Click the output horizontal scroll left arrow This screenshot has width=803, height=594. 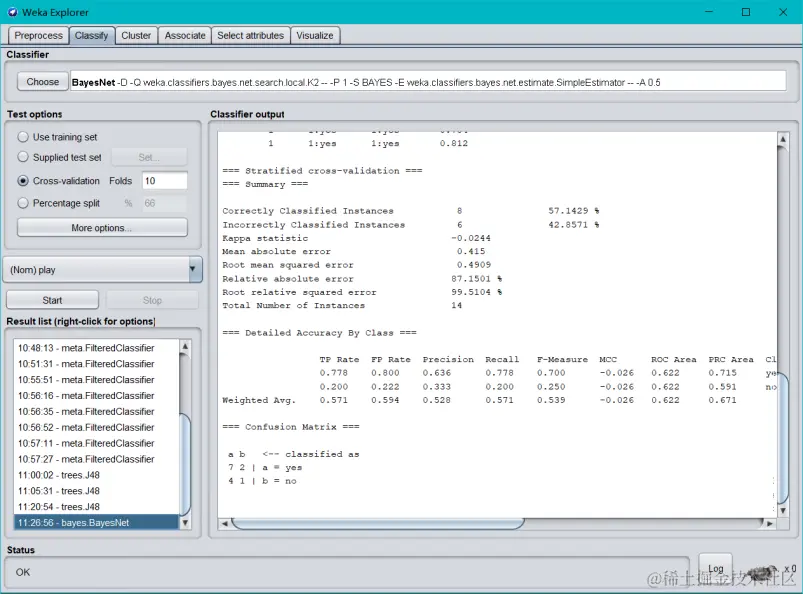224,523
